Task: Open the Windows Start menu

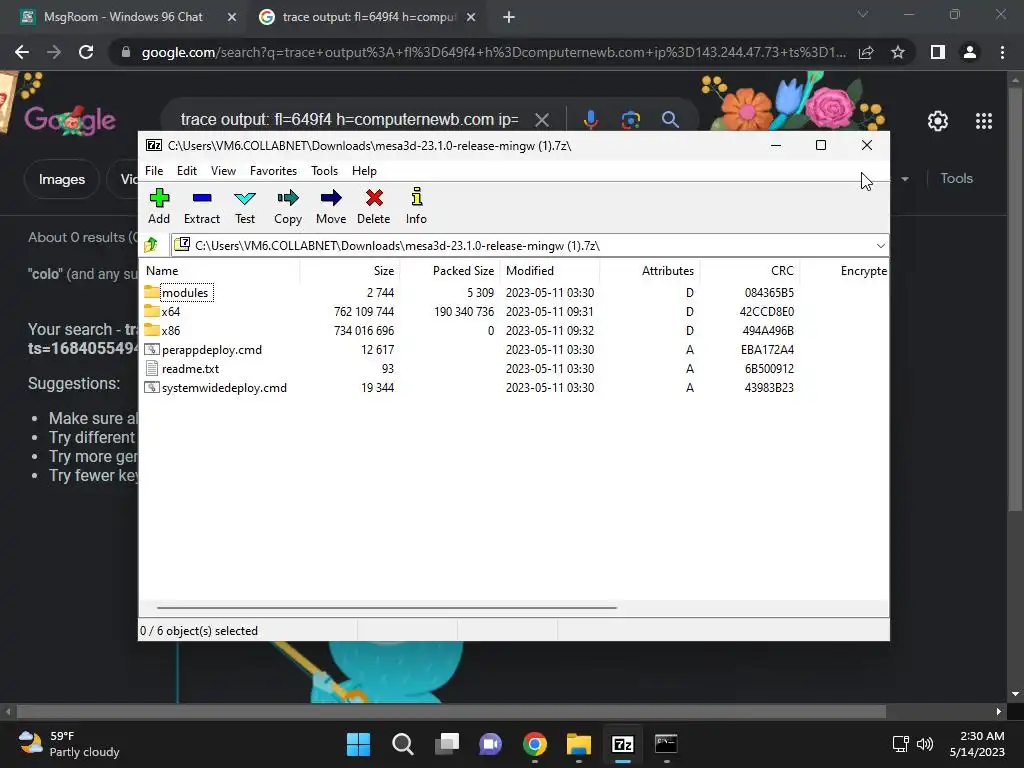Action: point(358,744)
